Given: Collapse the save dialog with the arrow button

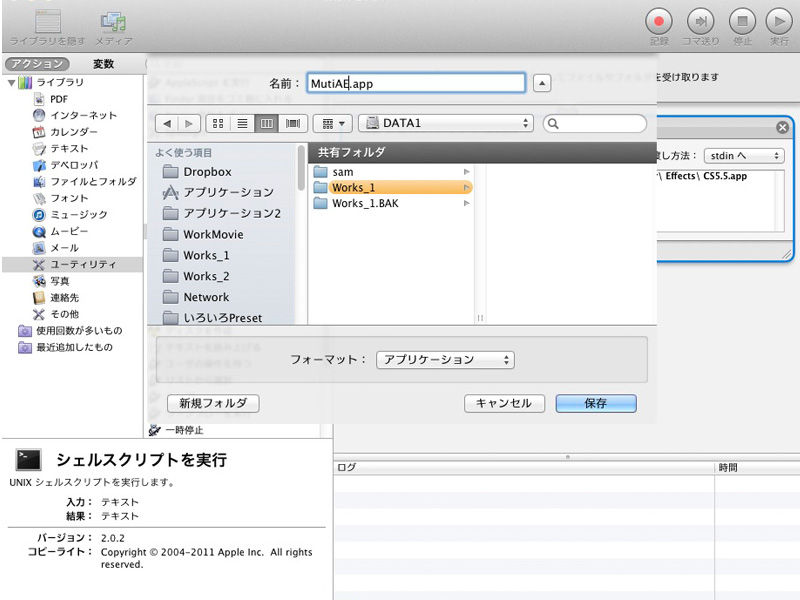Looking at the screenshot, I should pyautogui.click(x=541, y=83).
